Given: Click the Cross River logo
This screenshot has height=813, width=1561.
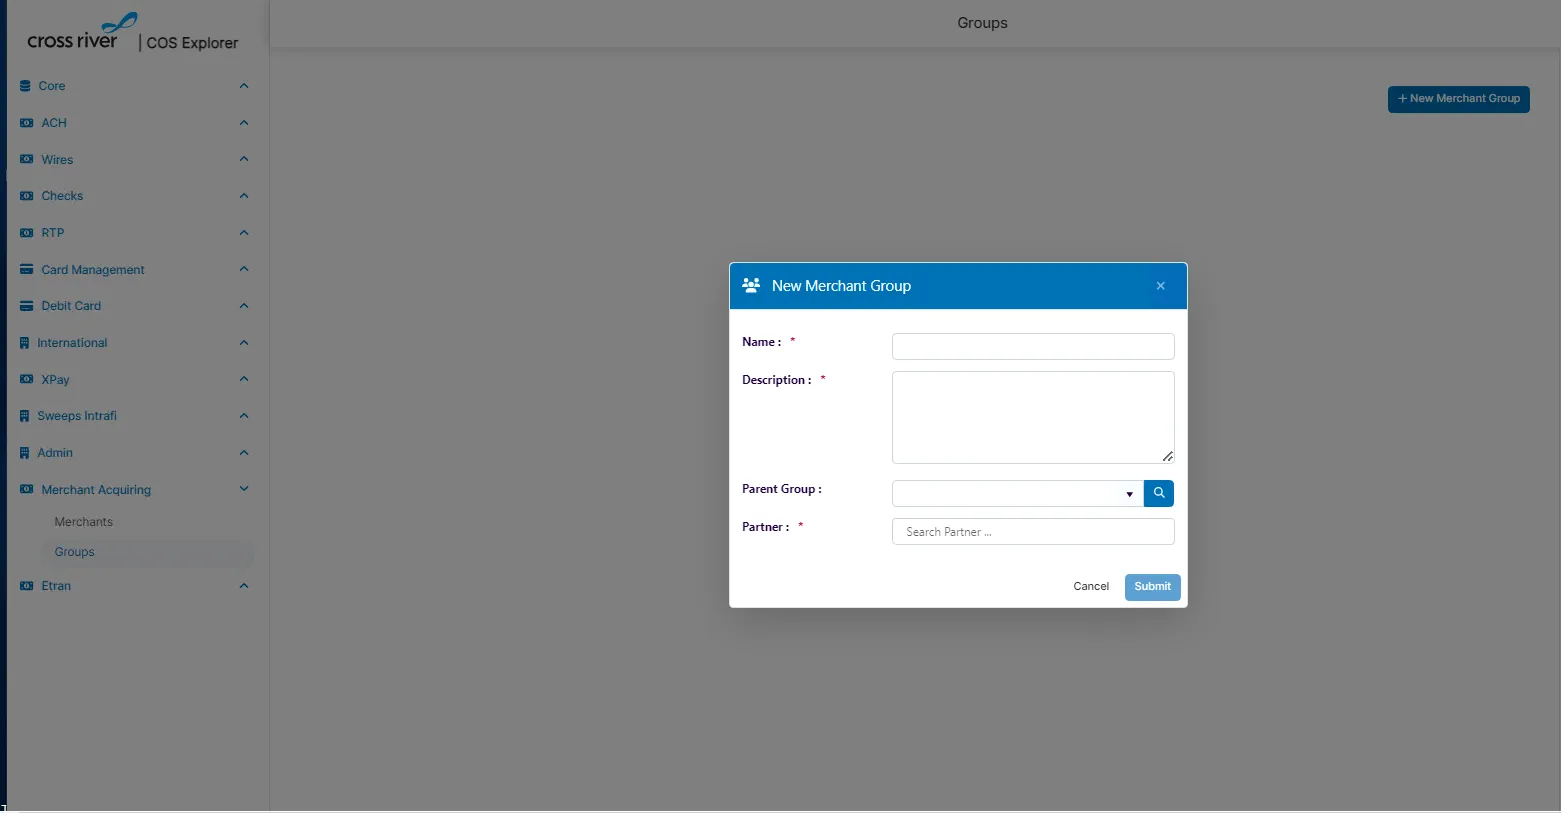Looking at the screenshot, I should click(82, 32).
